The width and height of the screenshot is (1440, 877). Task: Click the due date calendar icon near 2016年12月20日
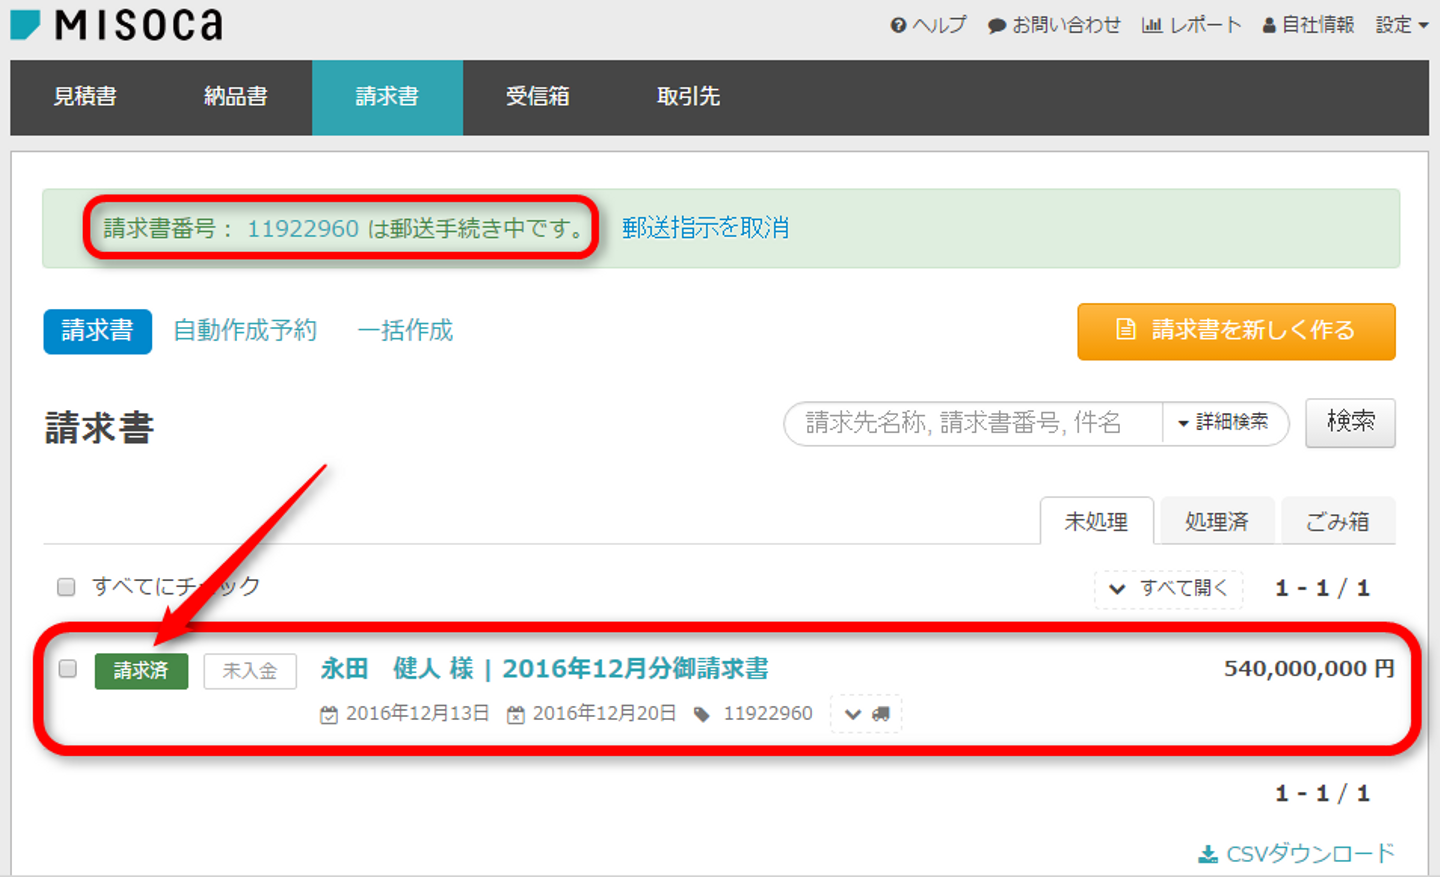tap(516, 715)
